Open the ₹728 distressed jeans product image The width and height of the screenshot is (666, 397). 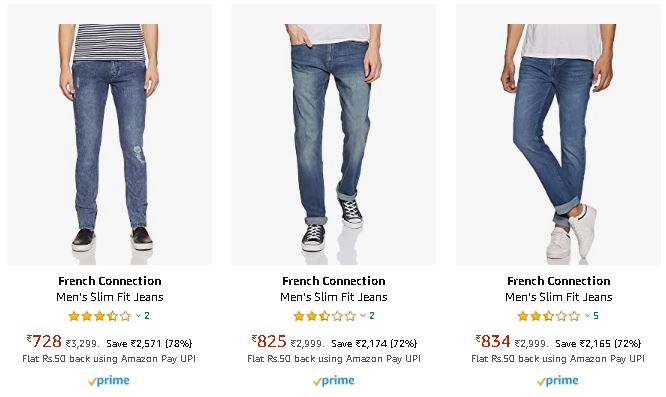109,135
